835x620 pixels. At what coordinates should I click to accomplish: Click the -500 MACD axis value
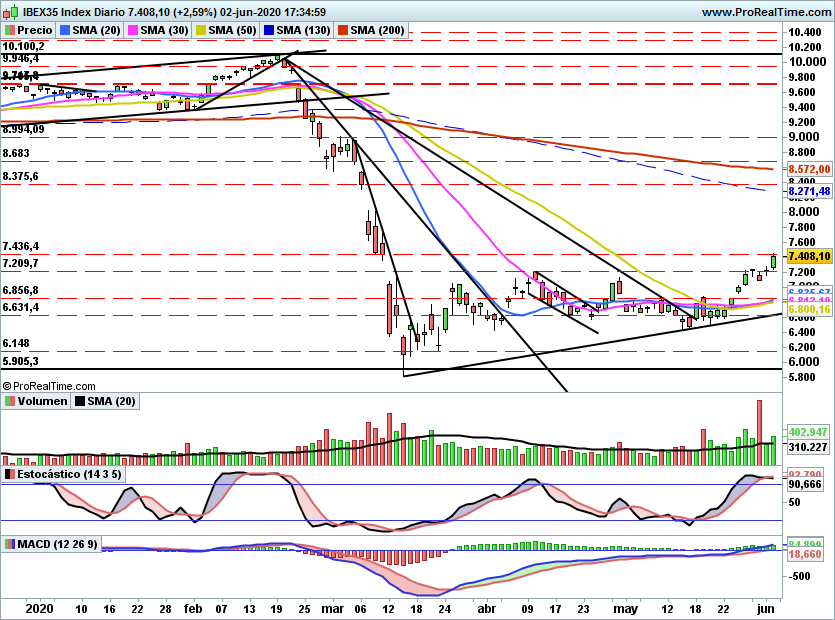click(799, 576)
